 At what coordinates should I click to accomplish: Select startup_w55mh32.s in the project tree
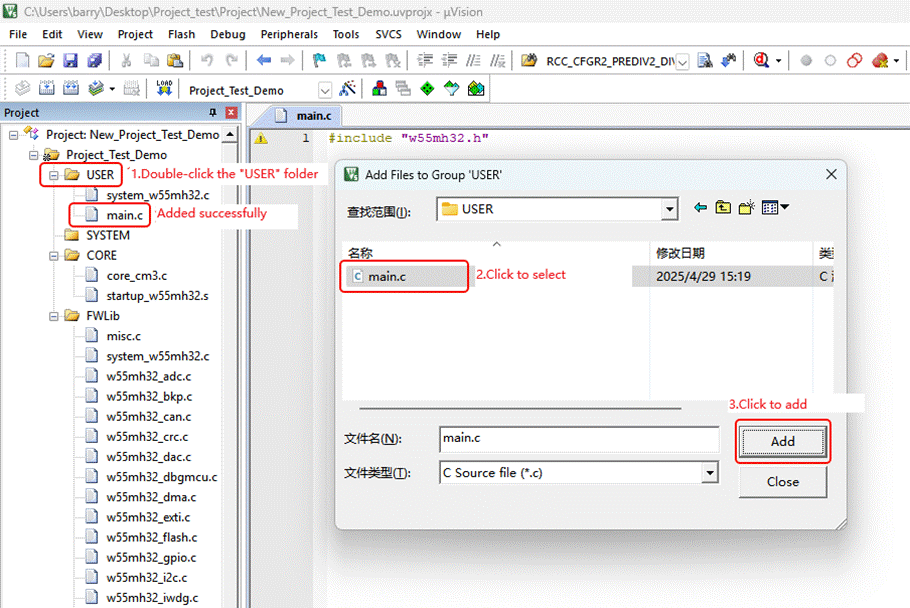(x=157, y=296)
